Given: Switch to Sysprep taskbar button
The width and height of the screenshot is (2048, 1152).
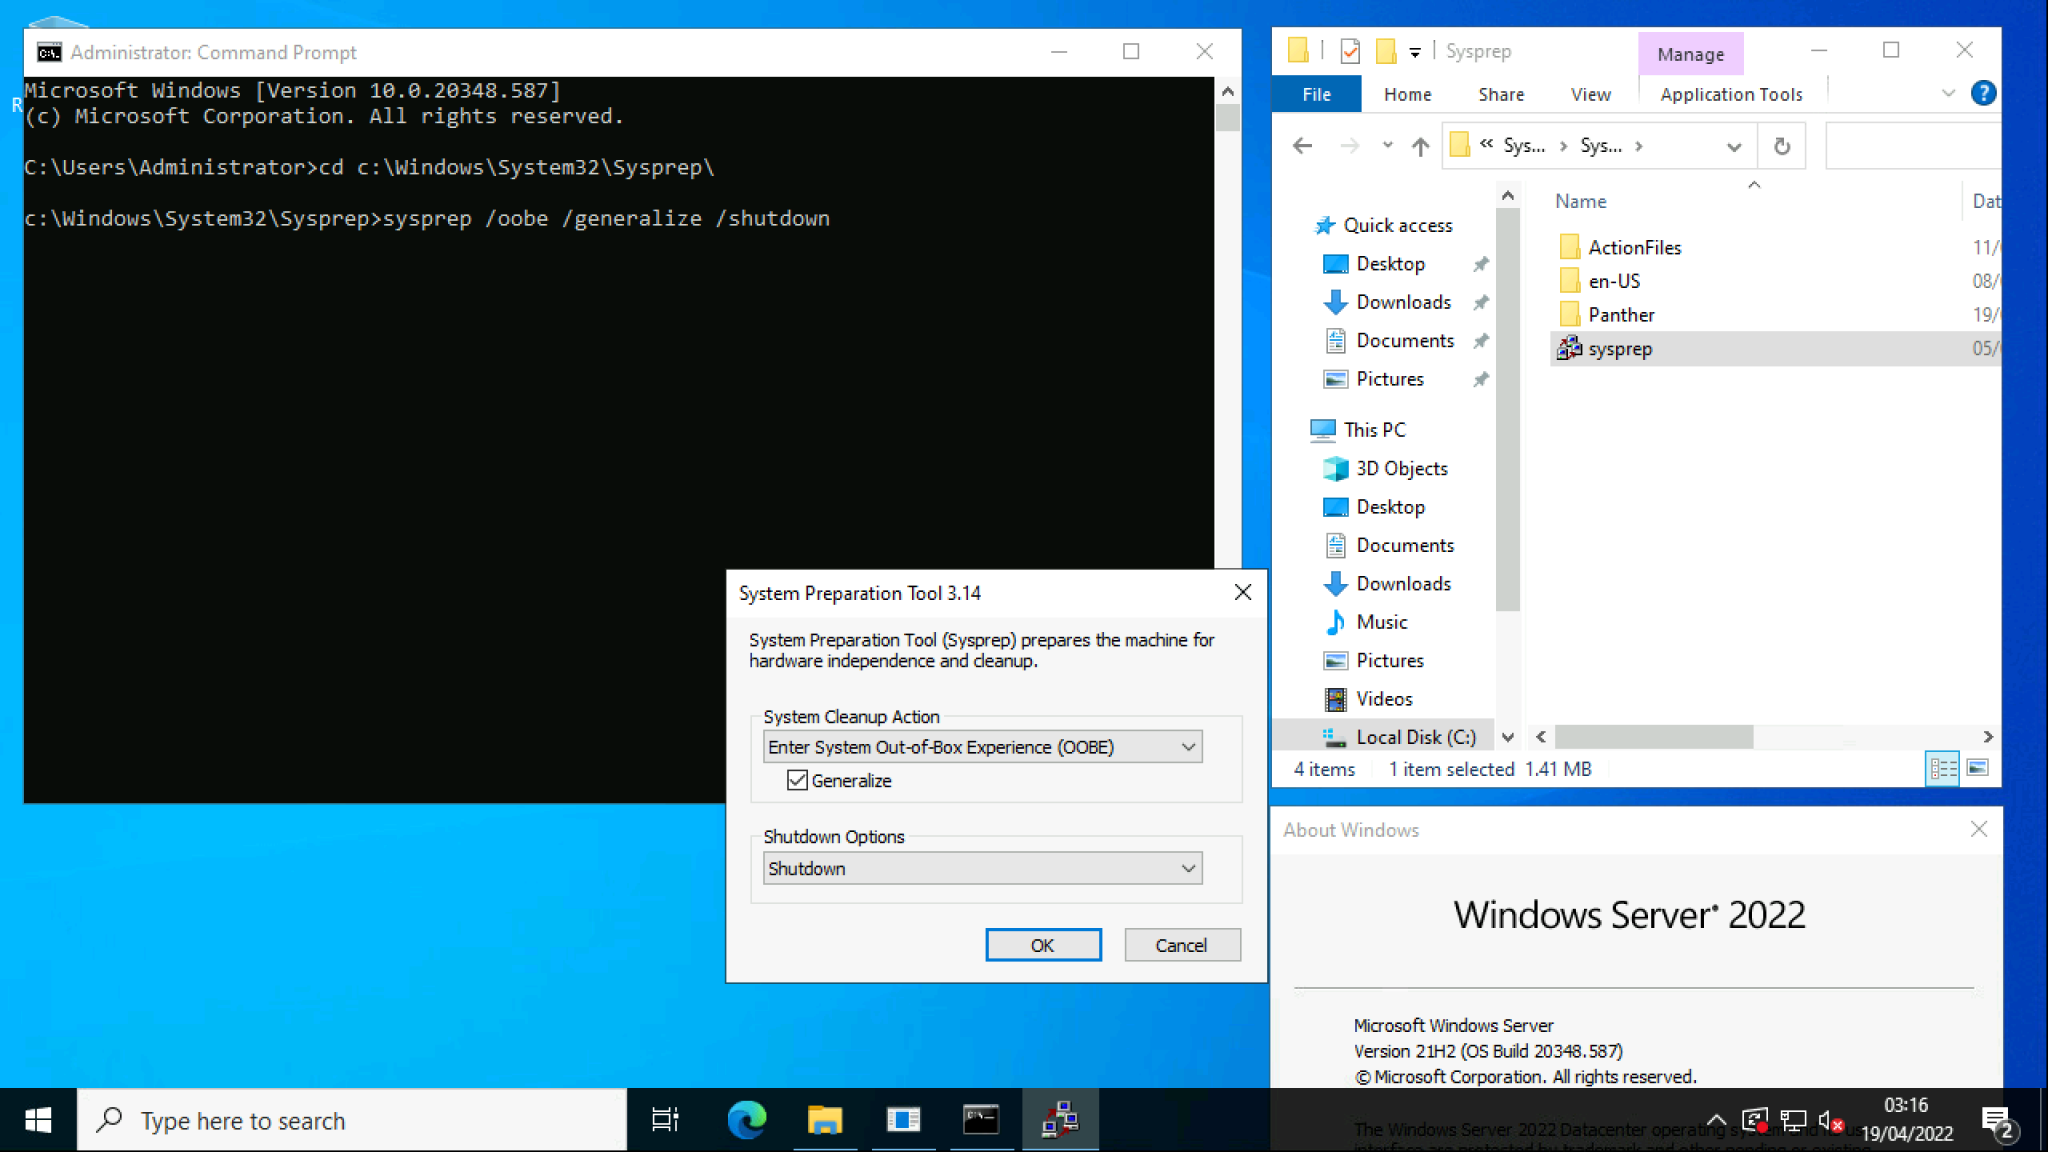Looking at the screenshot, I should coord(1060,1120).
